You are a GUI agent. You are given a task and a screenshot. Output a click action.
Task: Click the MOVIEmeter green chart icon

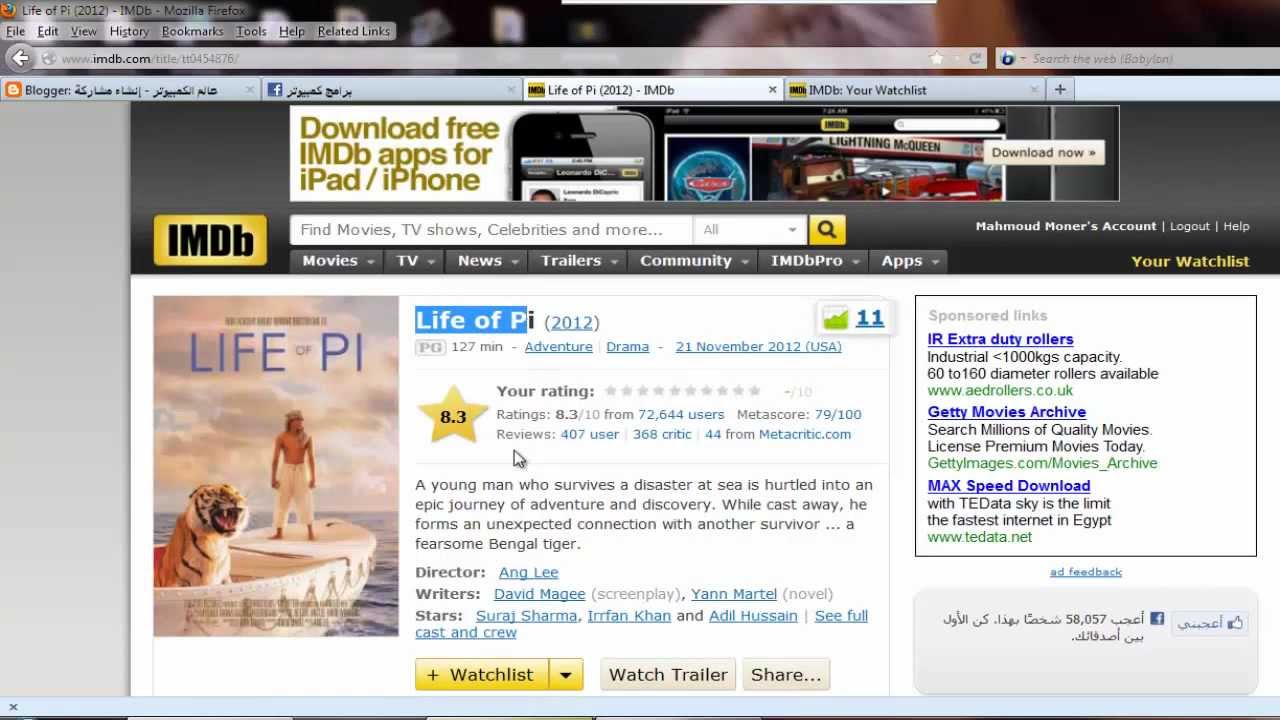pos(835,318)
